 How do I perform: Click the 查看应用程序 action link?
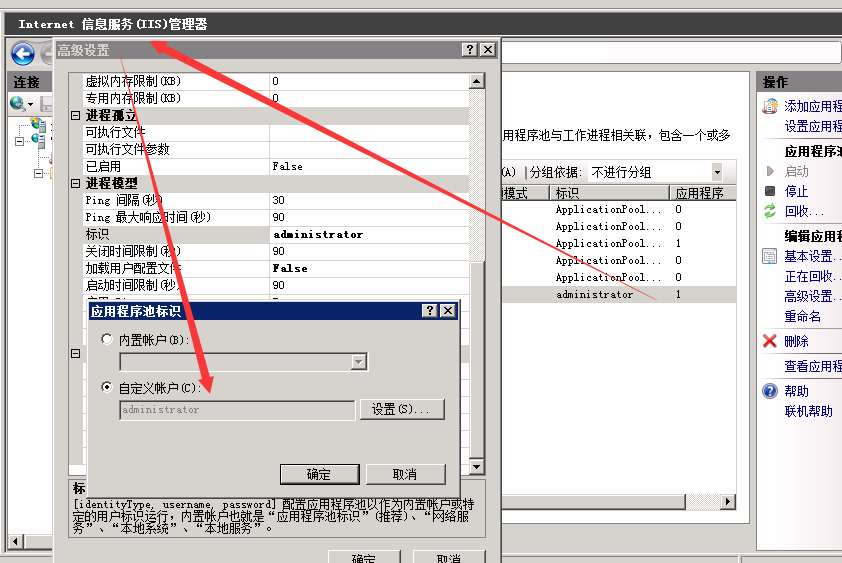(x=812, y=366)
